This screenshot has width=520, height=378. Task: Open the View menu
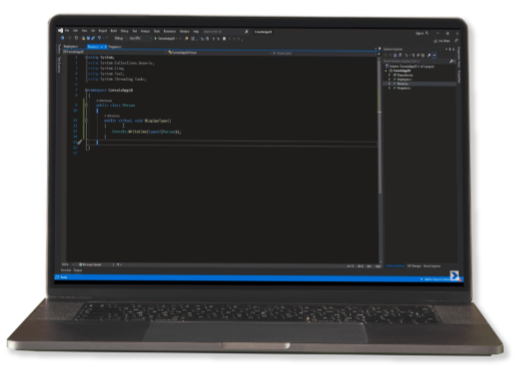(84, 31)
